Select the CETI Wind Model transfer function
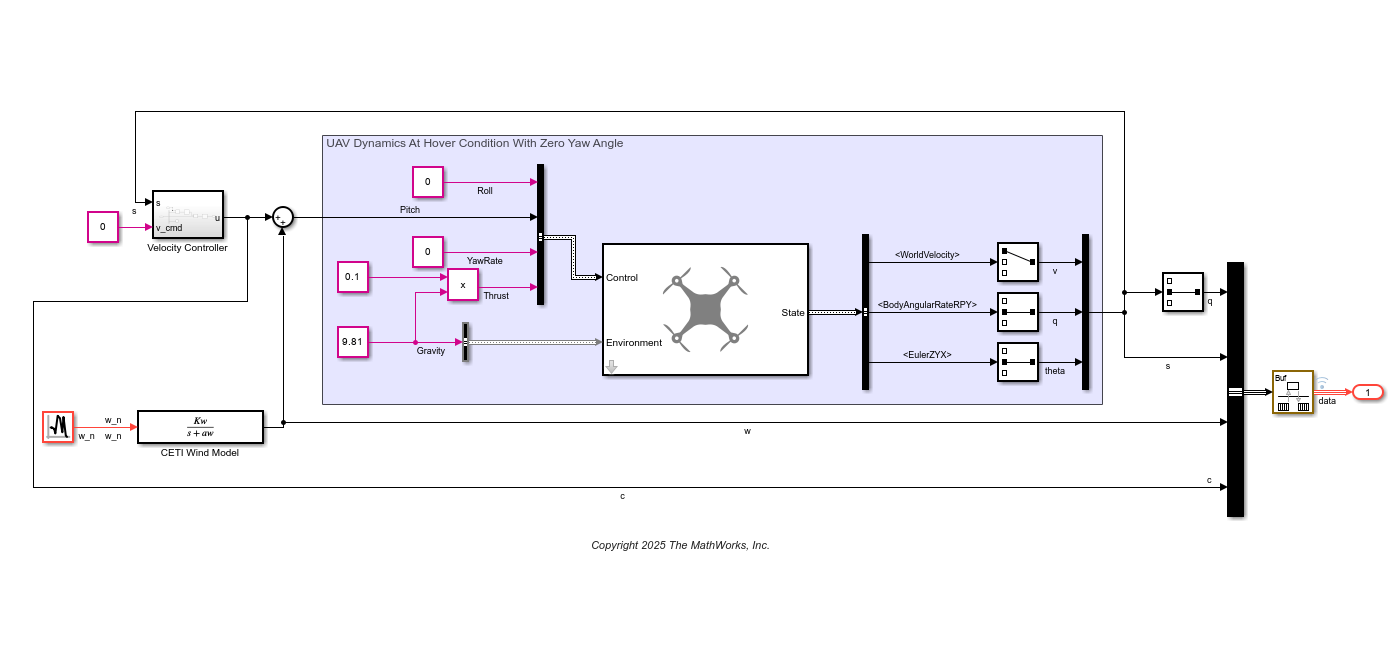Image resolution: width=1390 pixels, height=668 pixels. coord(200,427)
